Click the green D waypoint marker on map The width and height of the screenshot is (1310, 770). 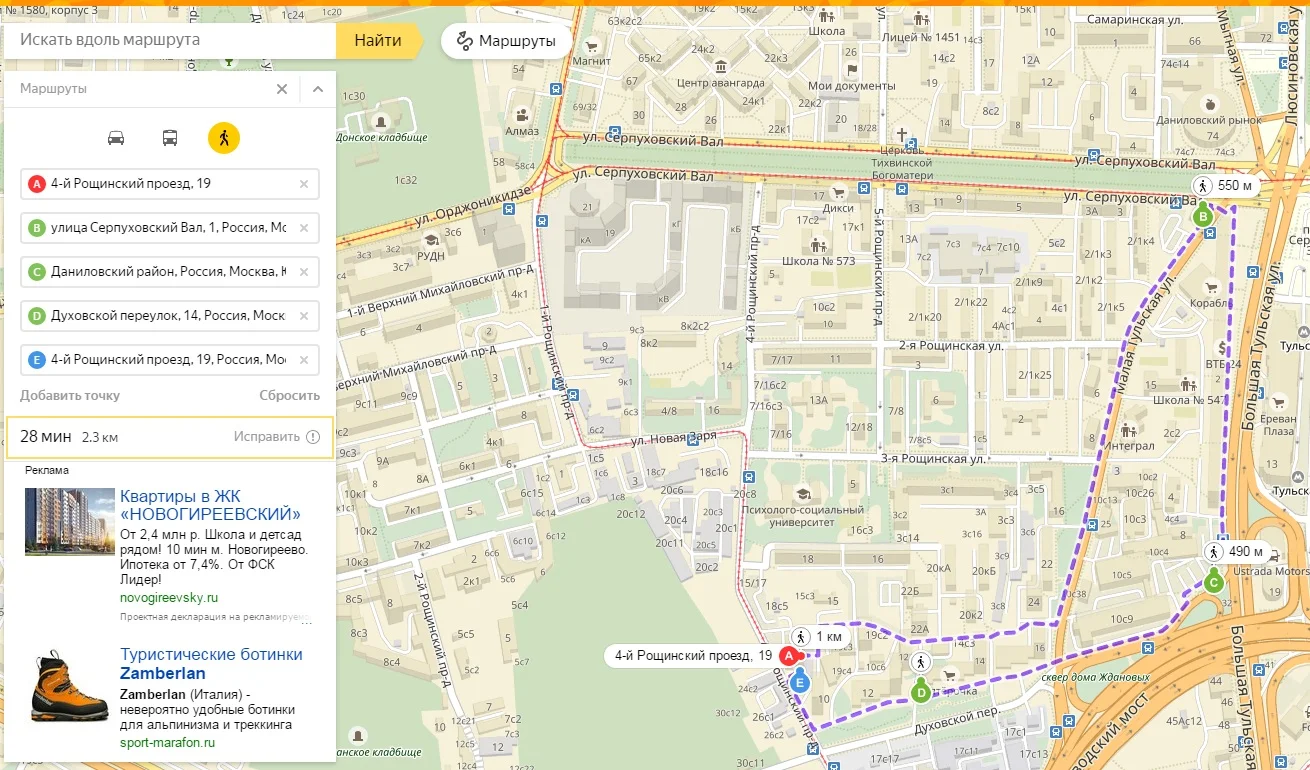921,692
